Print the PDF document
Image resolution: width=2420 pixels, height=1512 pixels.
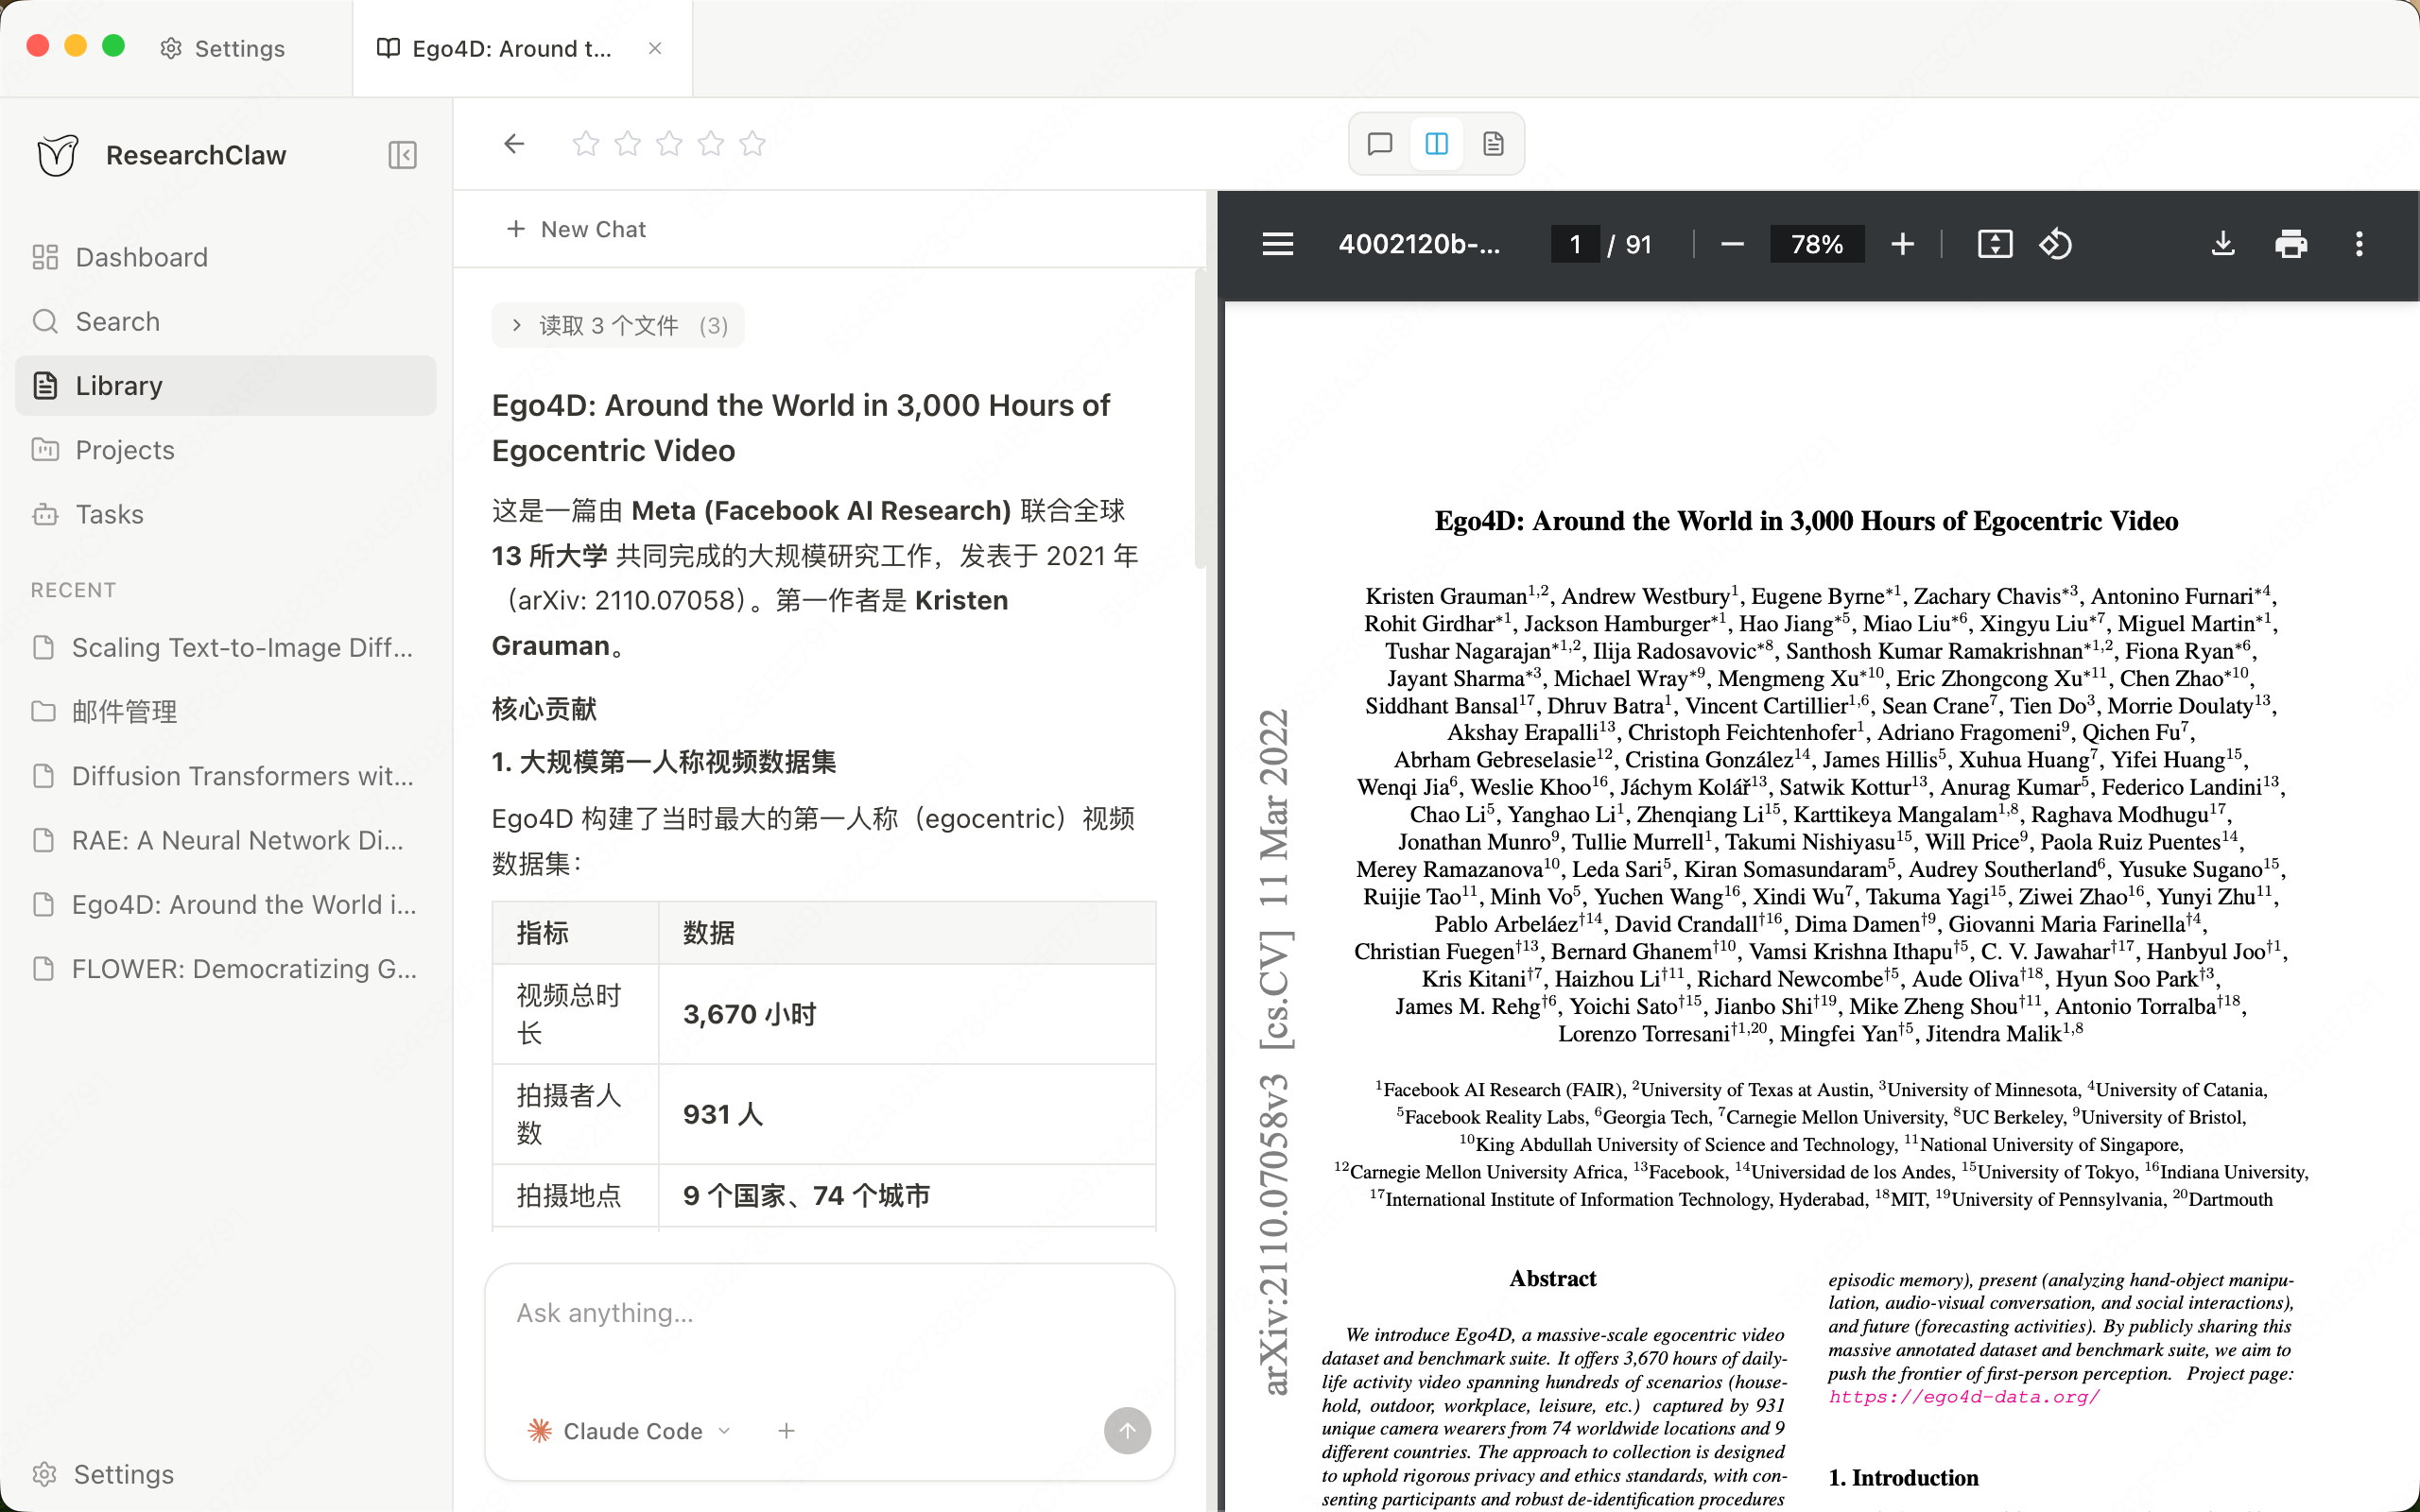pyautogui.click(x=2291, y=243)
